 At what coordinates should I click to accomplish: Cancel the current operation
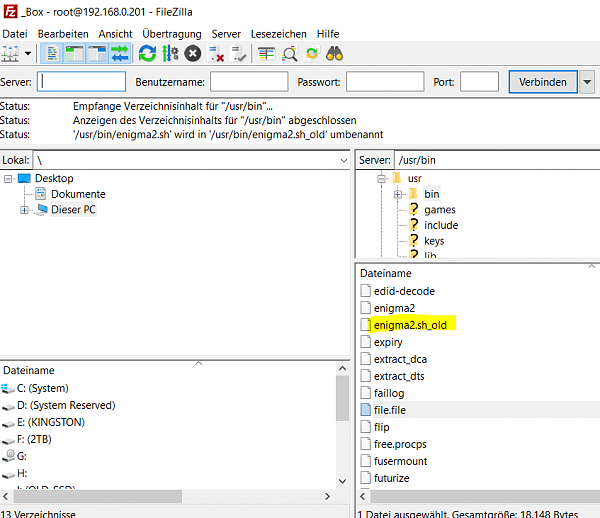[x=192, y=53]
